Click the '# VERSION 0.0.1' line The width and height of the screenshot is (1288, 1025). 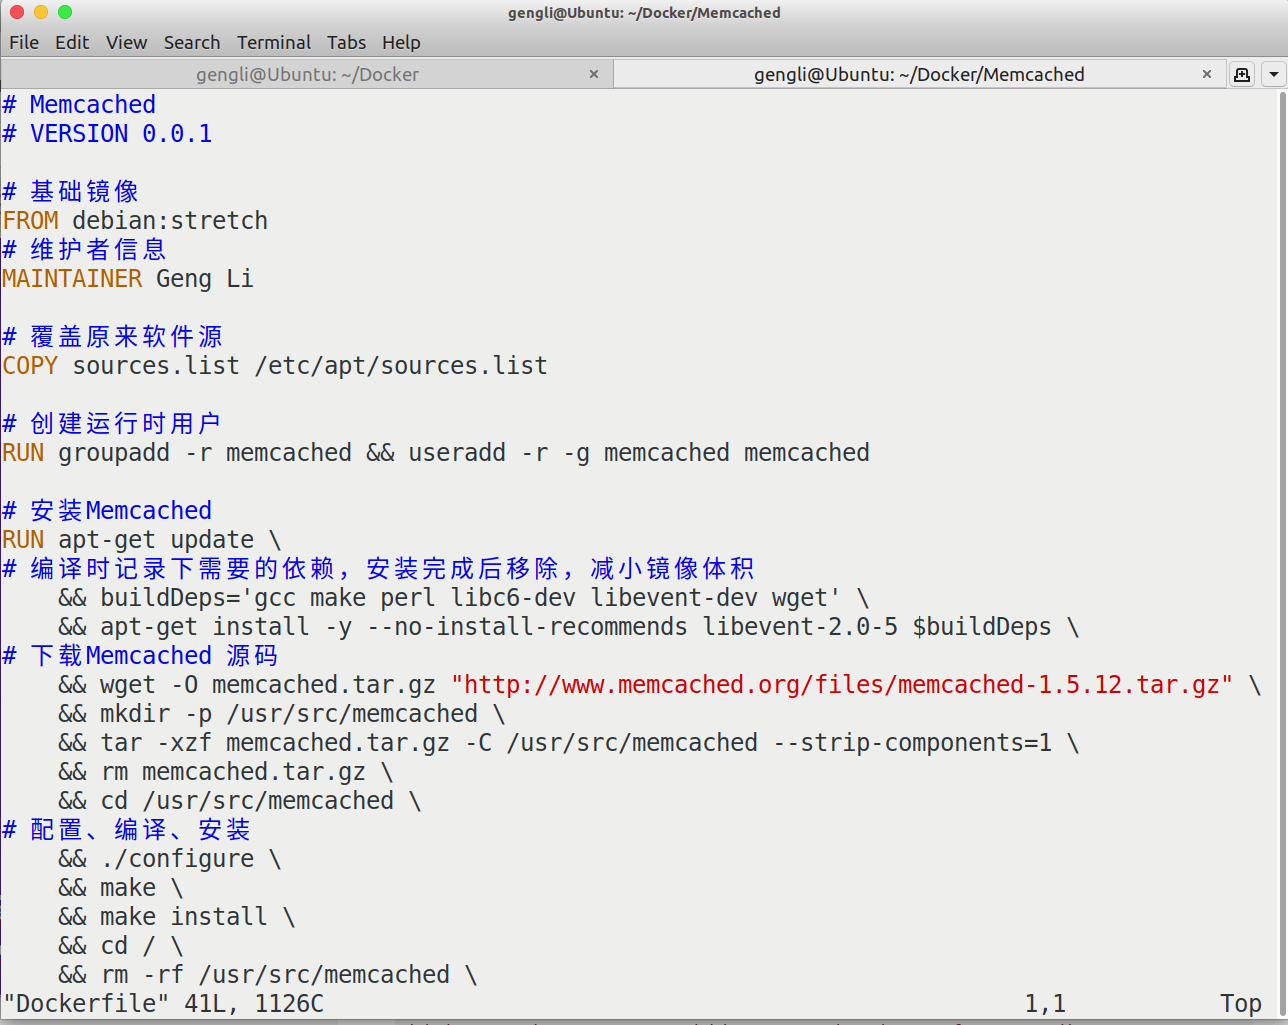[107, 134]
